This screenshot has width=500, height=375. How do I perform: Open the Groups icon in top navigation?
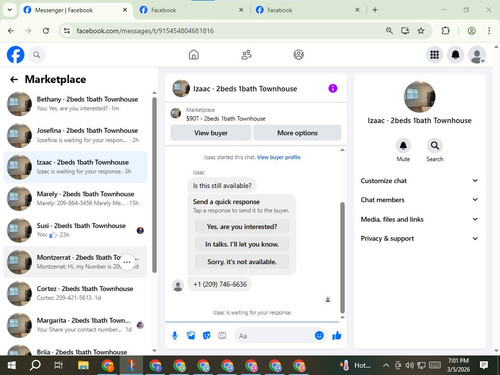(298, 55)
